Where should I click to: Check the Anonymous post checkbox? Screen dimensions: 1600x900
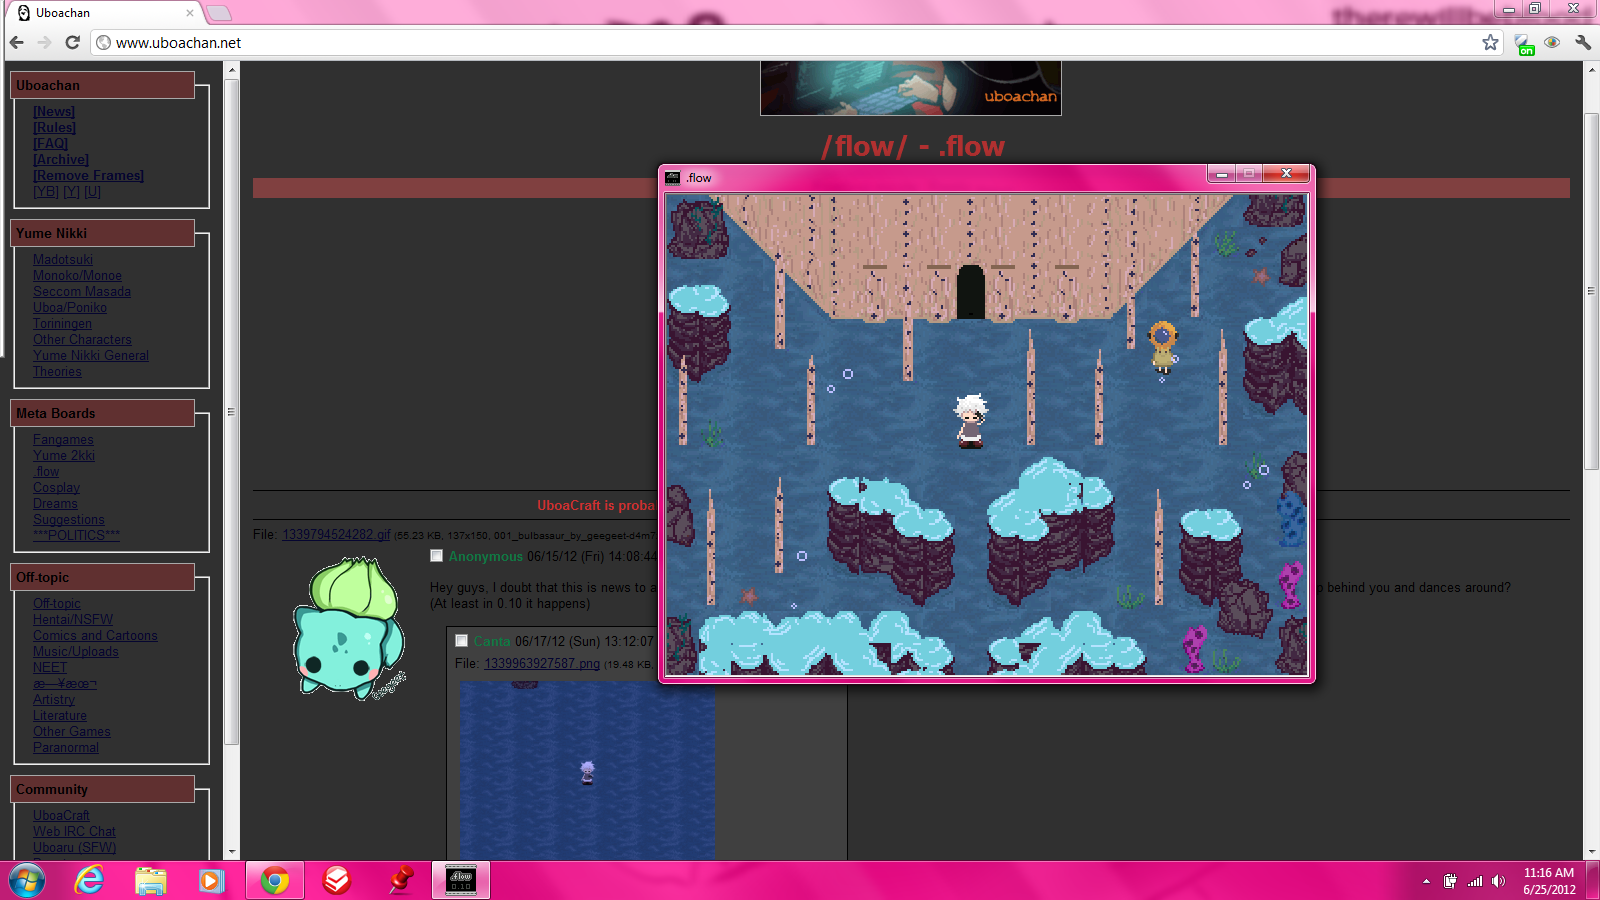436,556
